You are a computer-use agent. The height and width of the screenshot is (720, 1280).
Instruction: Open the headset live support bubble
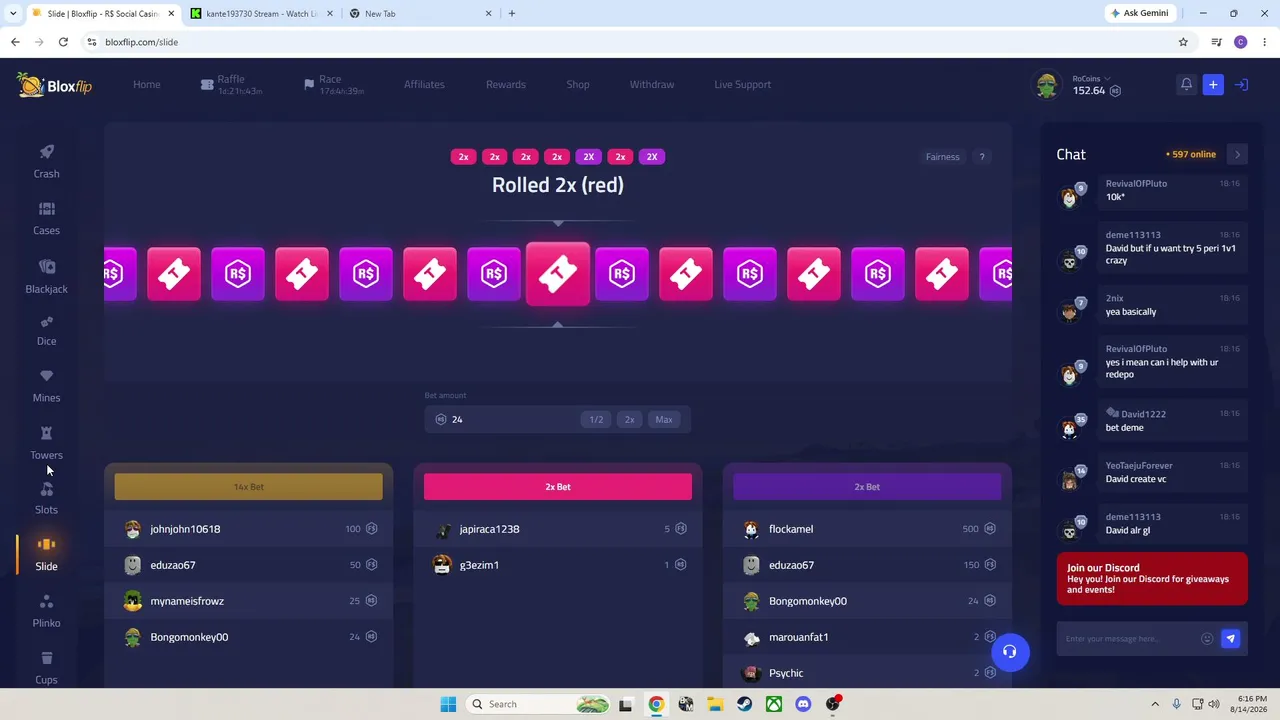pos(1010,652)
